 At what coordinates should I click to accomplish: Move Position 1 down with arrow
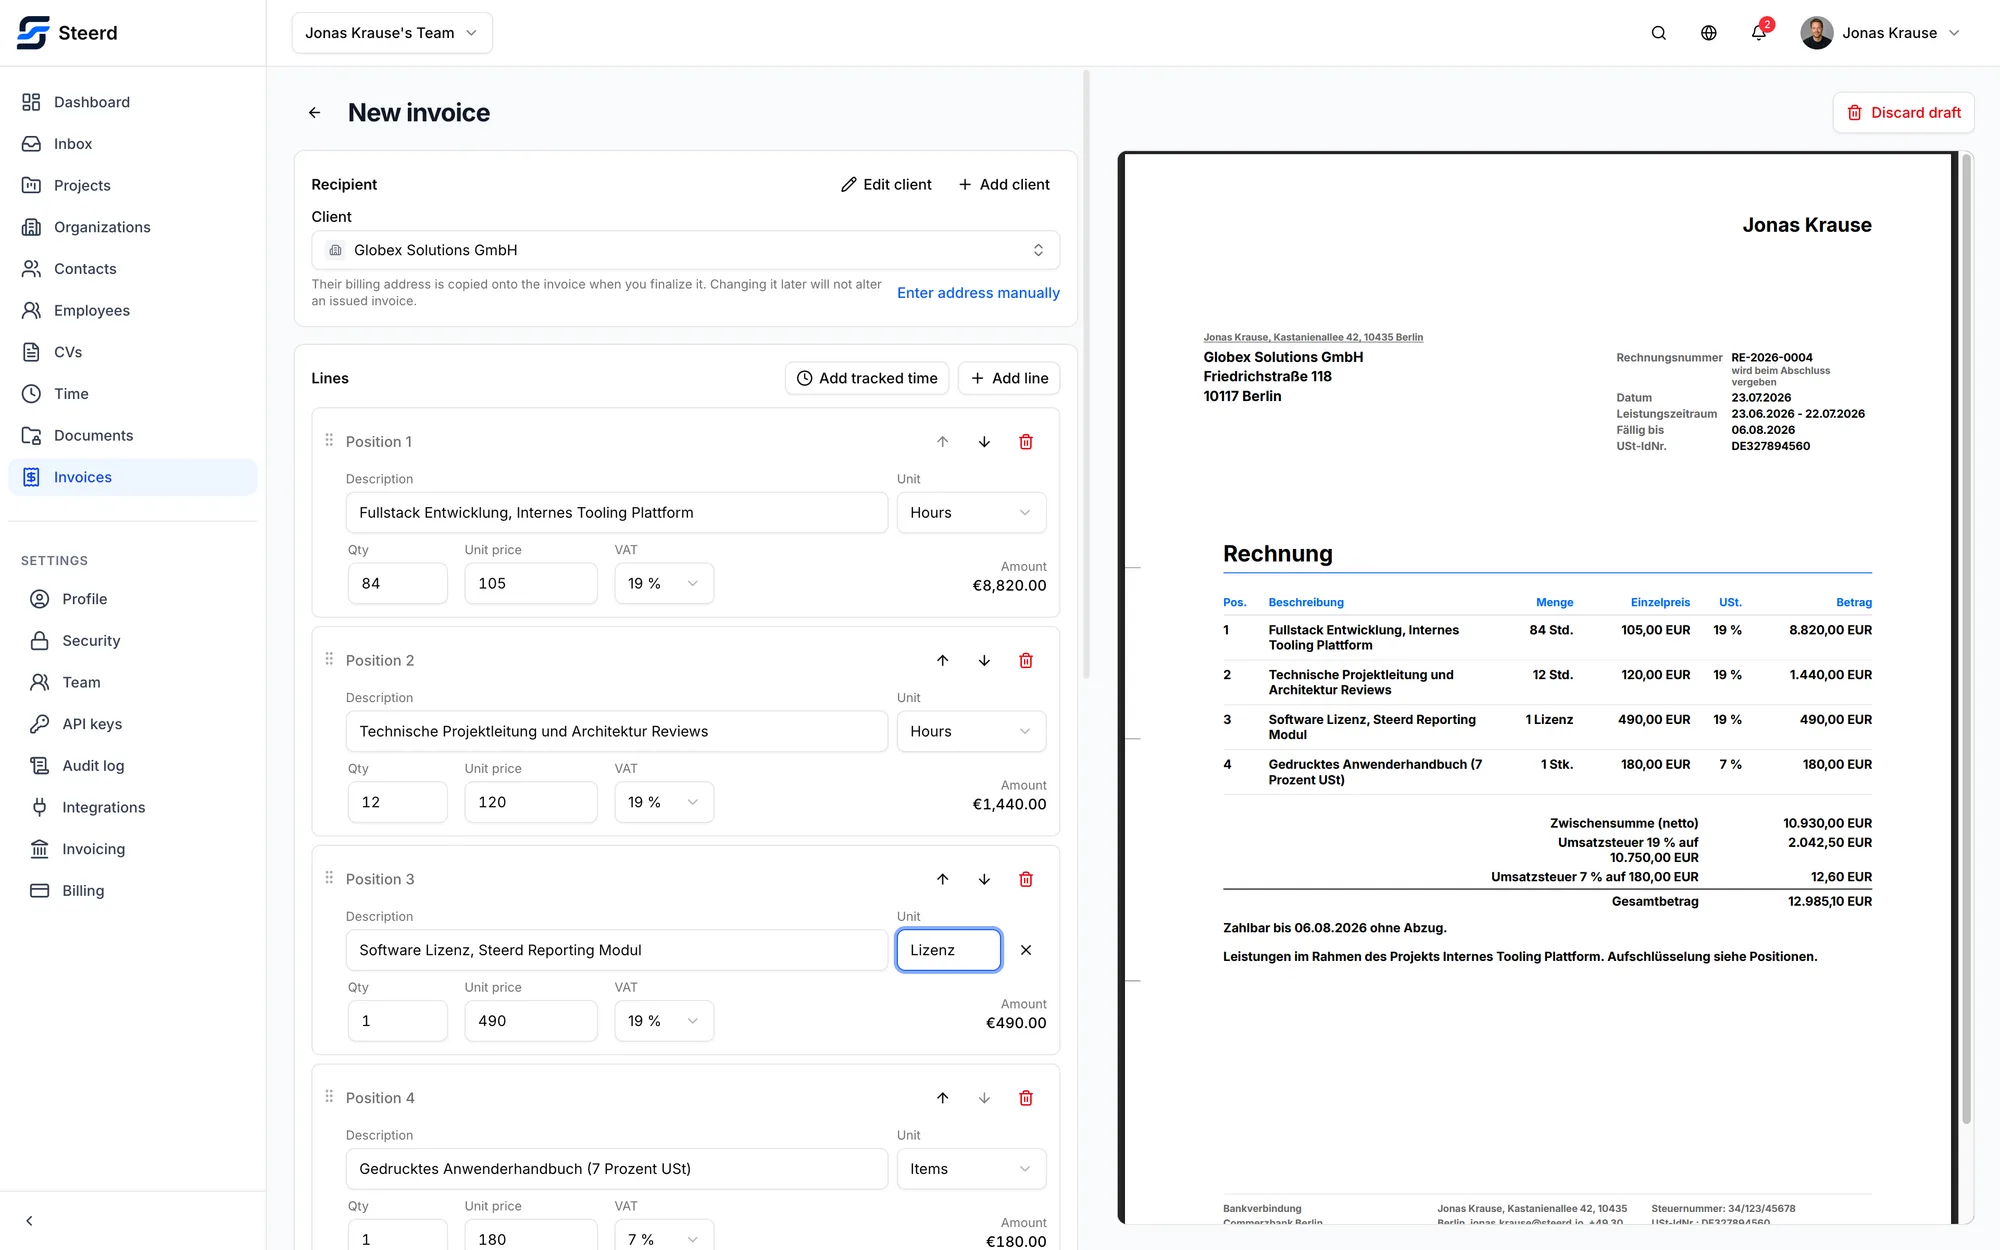pos(984,442)
